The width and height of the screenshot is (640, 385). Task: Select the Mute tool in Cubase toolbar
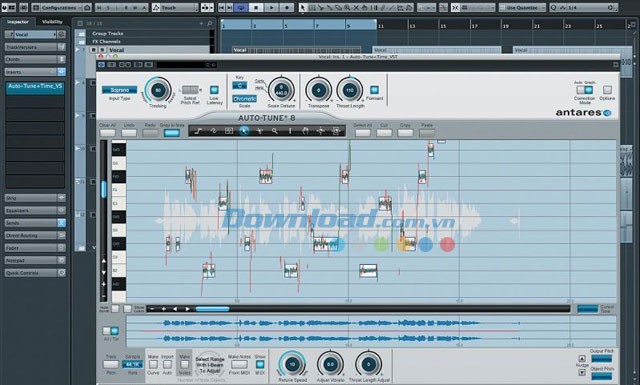coord(356,7)
